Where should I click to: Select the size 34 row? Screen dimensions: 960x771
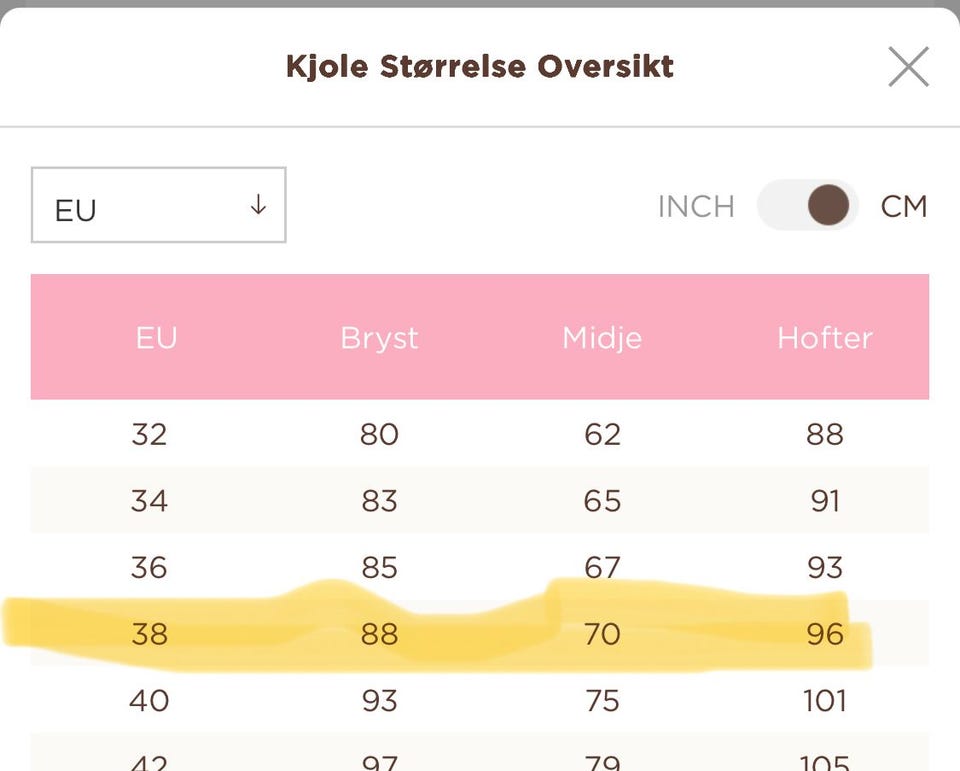click(x=149, y=500)
